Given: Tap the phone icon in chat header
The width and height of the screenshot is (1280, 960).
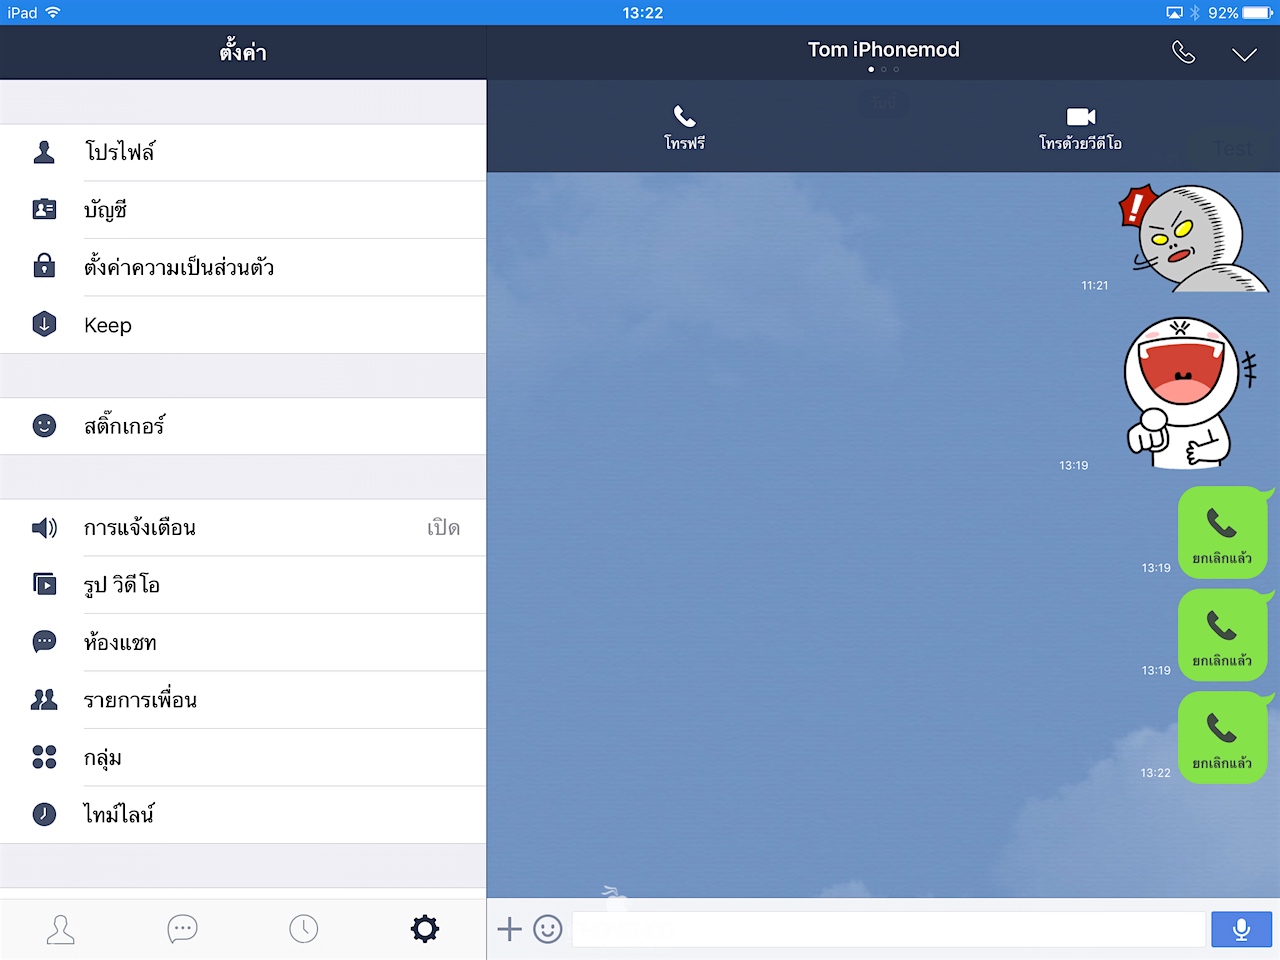Looking at the screenshot, I should click(1183, 53).
